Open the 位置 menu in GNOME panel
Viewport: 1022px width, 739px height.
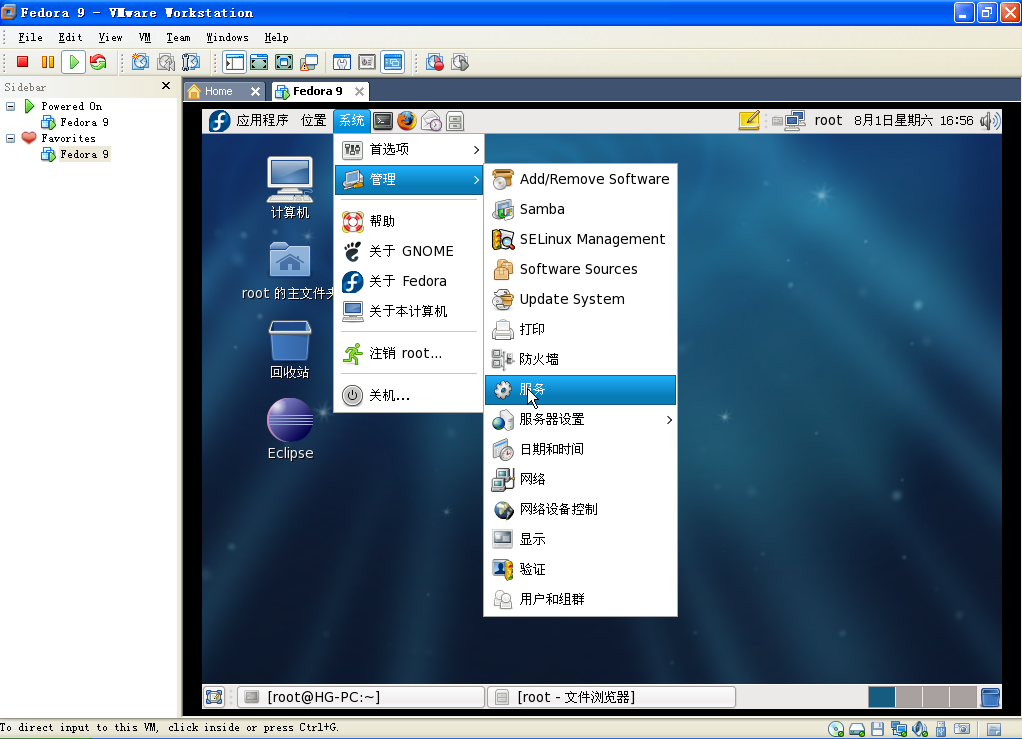click(314, 121)
